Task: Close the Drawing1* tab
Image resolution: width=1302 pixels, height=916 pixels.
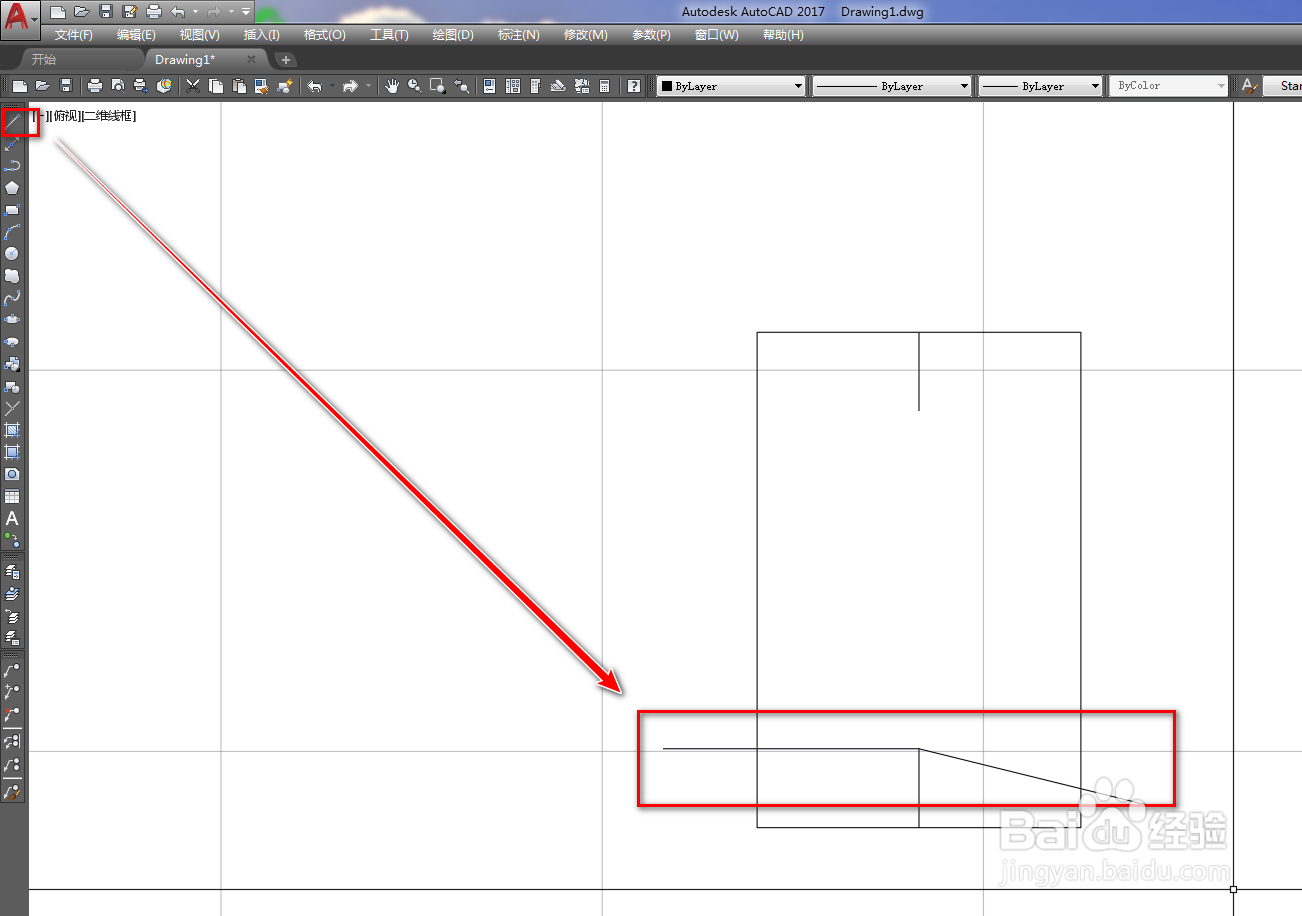Action: tap(252, 60)
